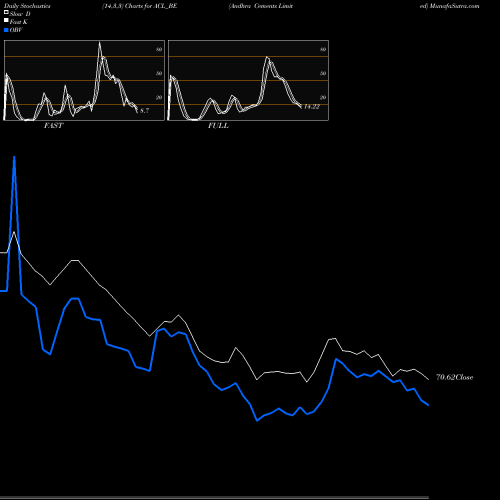Click the blue OBV legend swatch
This screenshot has height=500, width=500.
[x=6, y=30]
